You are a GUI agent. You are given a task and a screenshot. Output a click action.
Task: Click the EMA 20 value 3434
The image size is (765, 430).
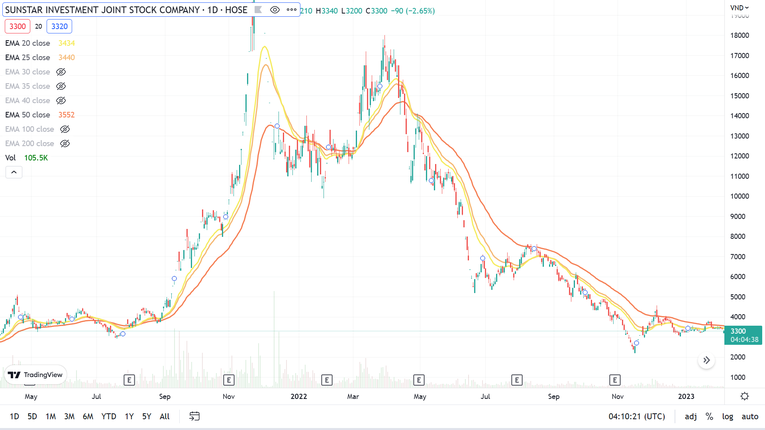click(66, 43)
